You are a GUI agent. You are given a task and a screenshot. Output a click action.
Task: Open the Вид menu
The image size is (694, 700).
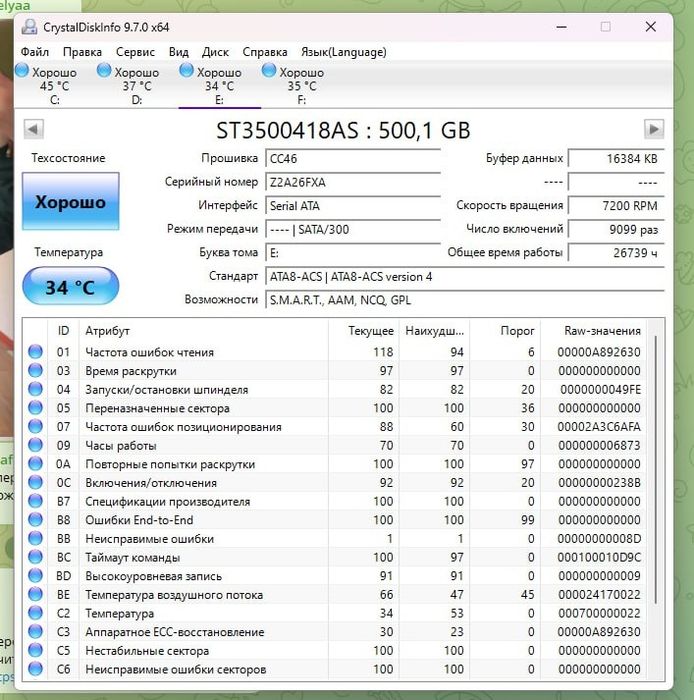pyautogui.click(x=179, y=52)
